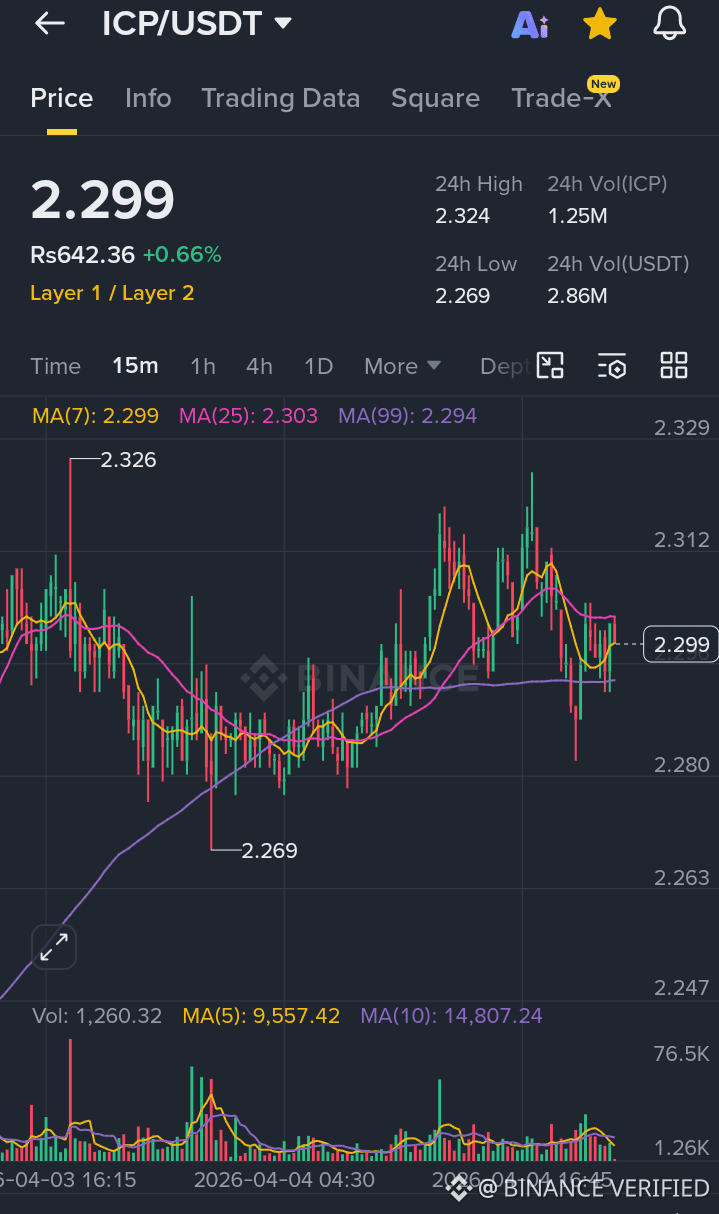Tap the 24h High value 2.324
The height and width of the screenshot is (1214, 719).
pos(463,216)
